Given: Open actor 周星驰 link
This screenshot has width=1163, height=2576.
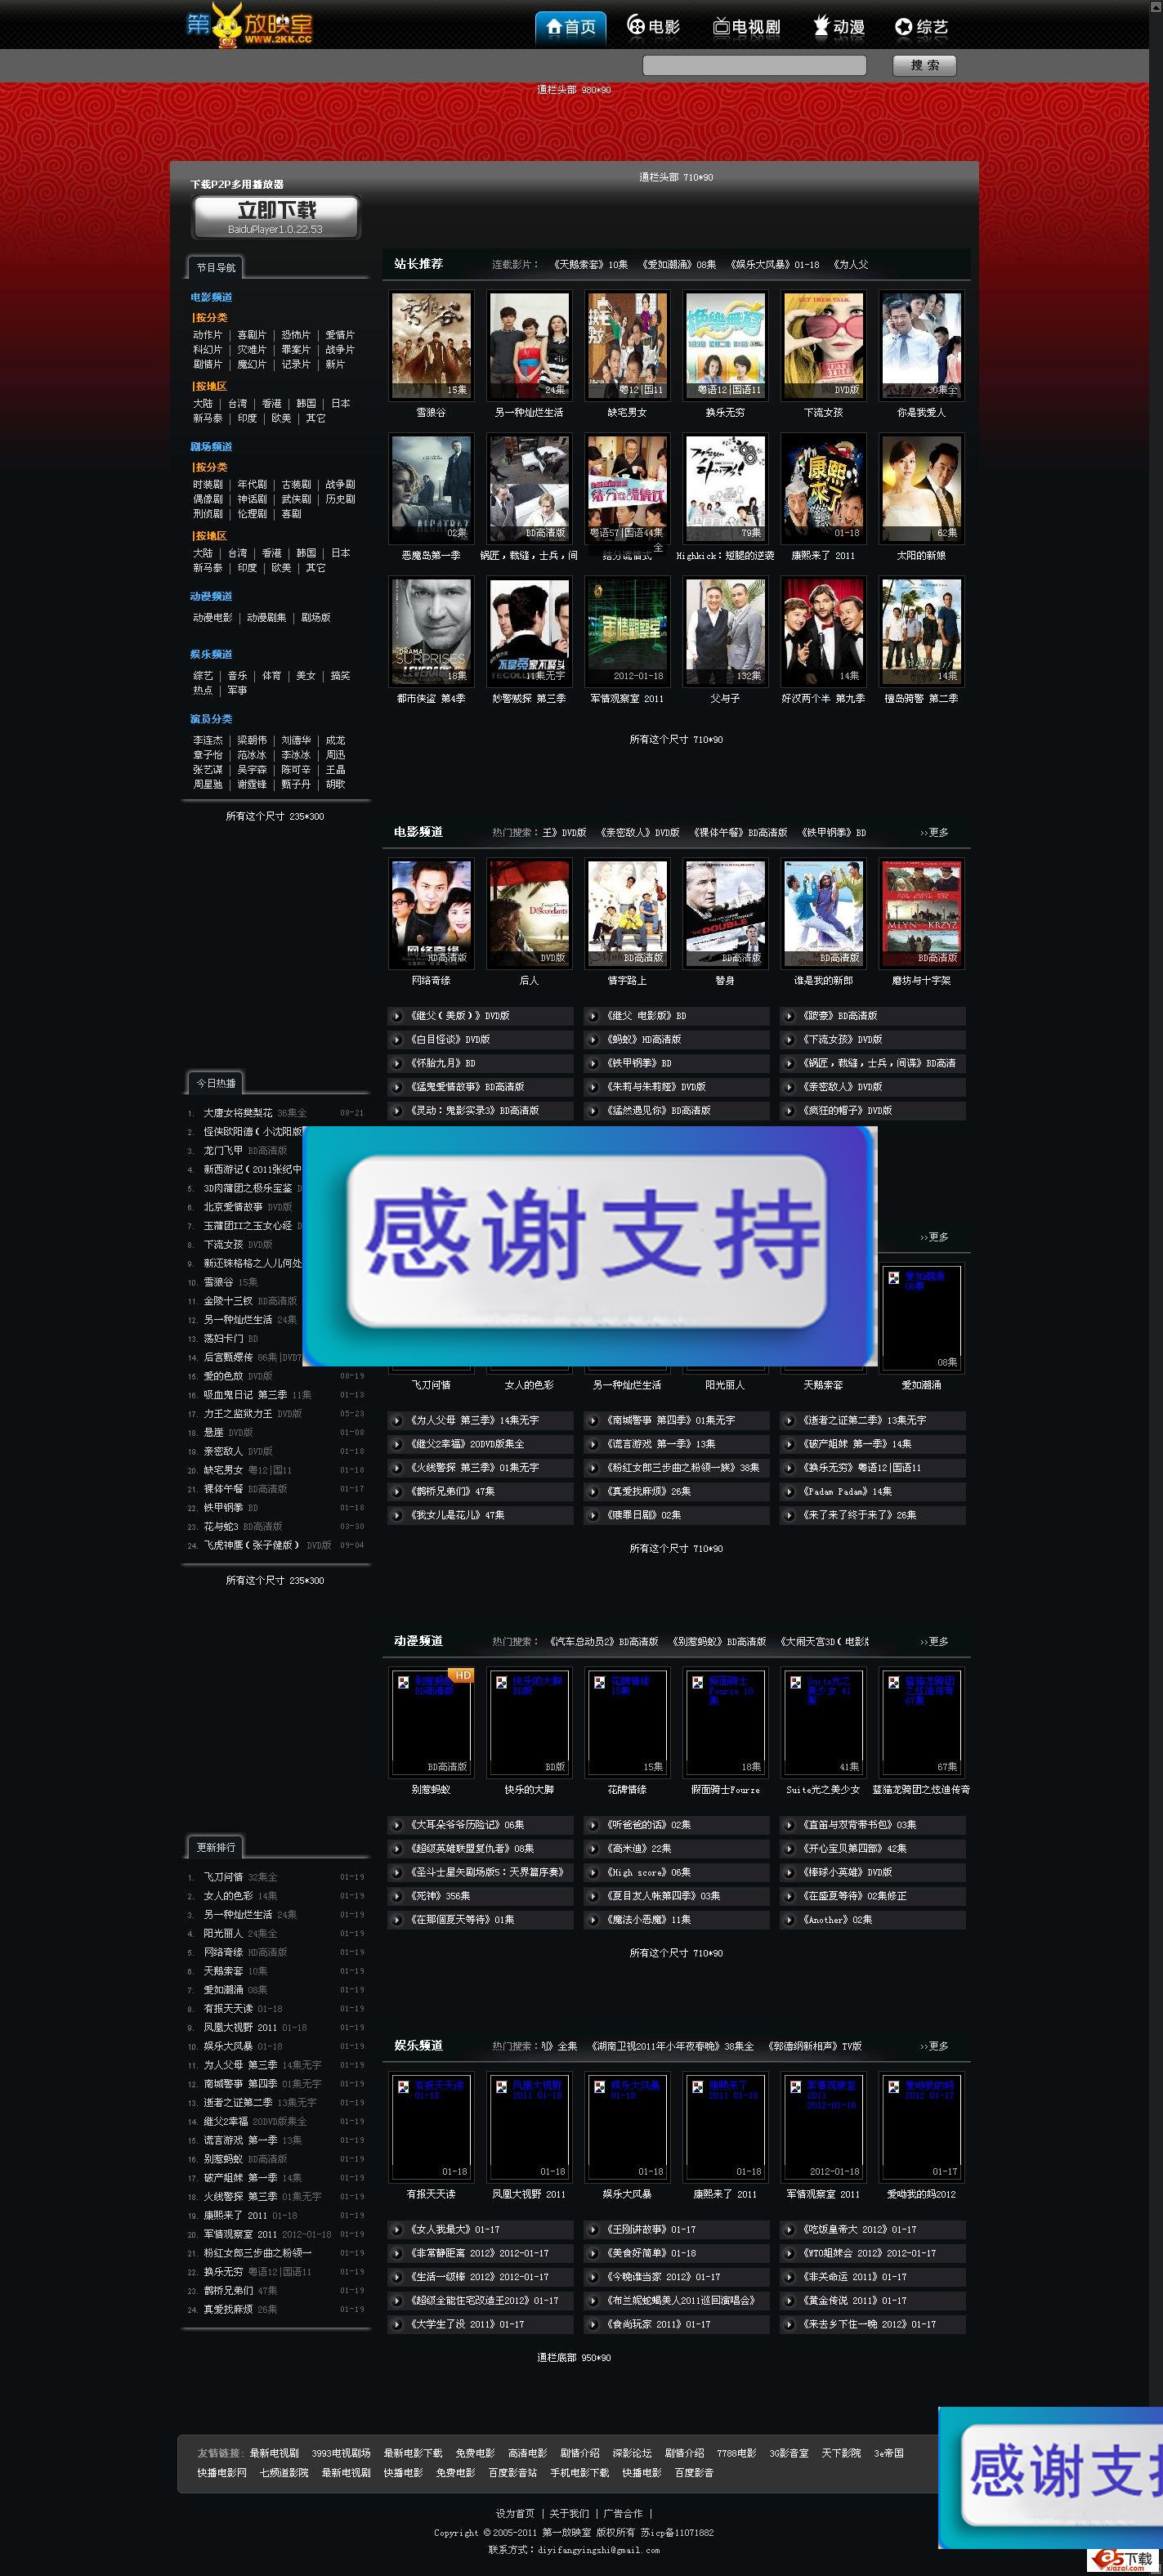Looking at the screenshot, I should 207,785.
